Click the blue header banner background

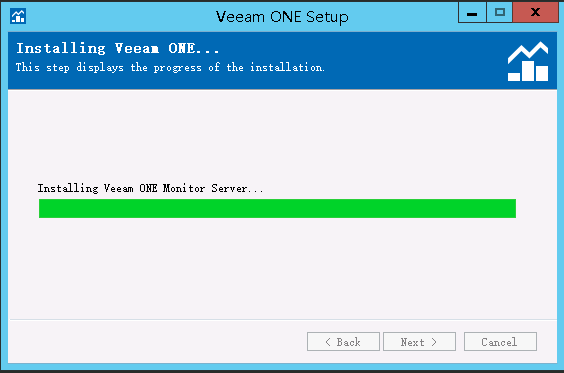pyautogui.click(x=396, y=60)
